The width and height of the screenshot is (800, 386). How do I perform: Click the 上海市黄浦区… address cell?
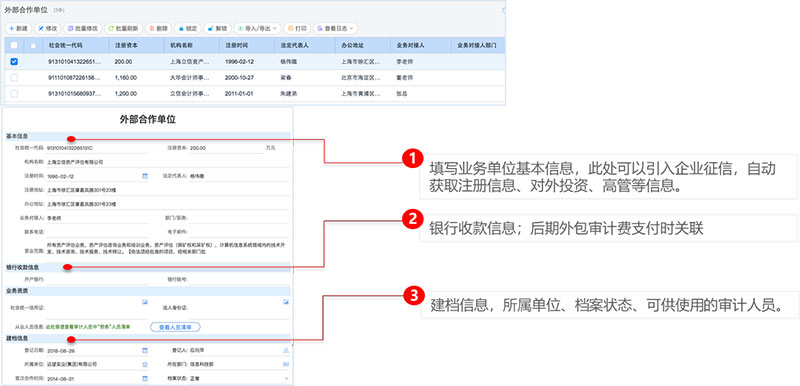(x=361, y=94)
